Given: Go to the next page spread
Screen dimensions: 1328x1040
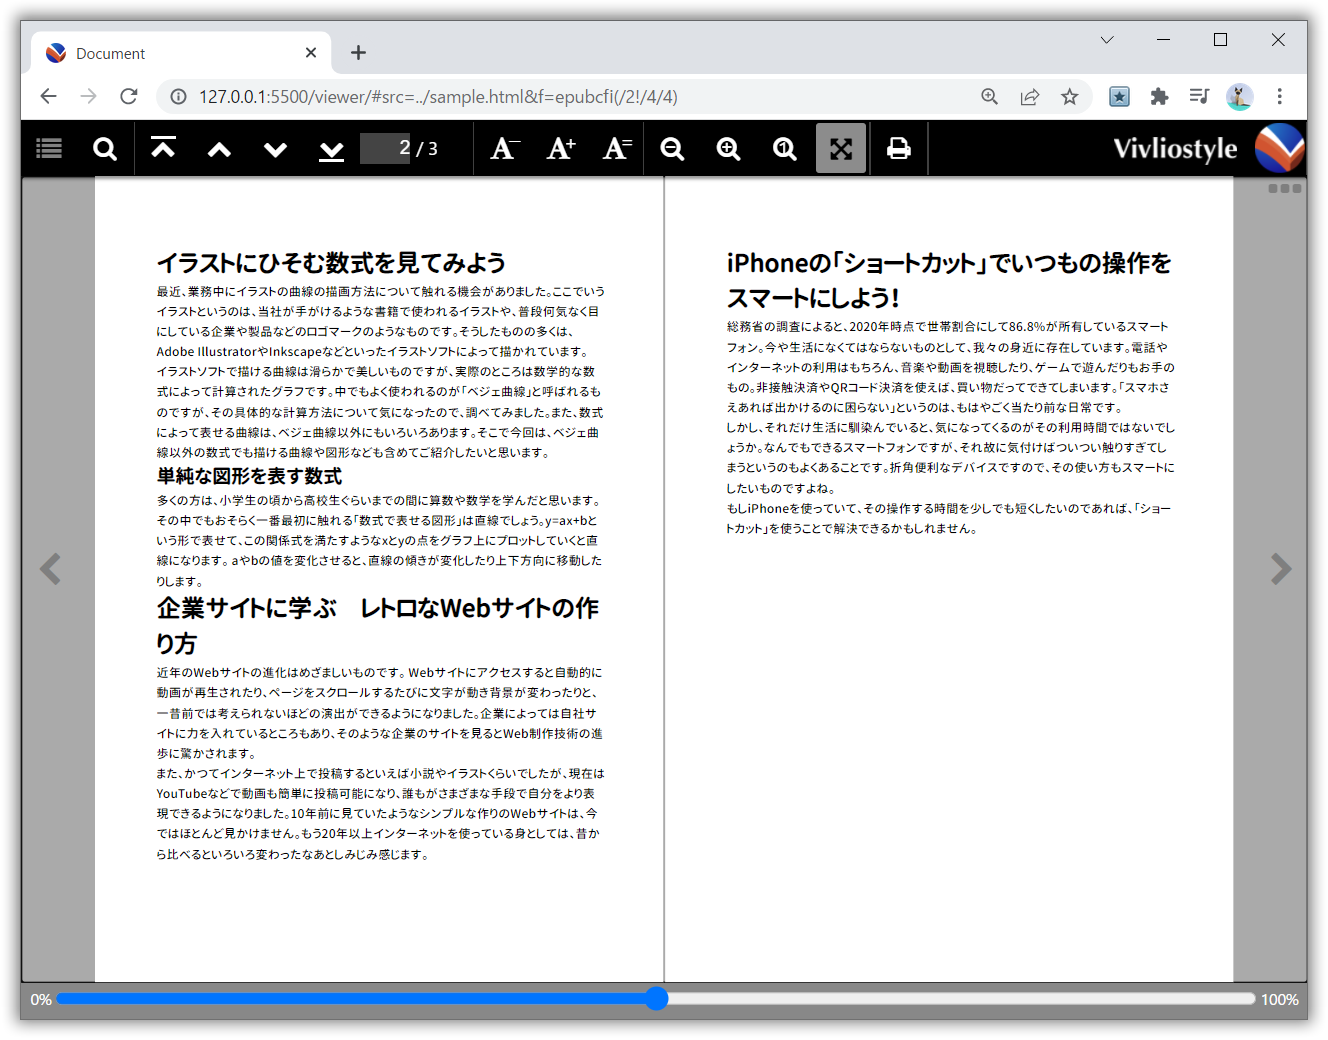Looking at the screenshot, I should click(x=275, y=148).
